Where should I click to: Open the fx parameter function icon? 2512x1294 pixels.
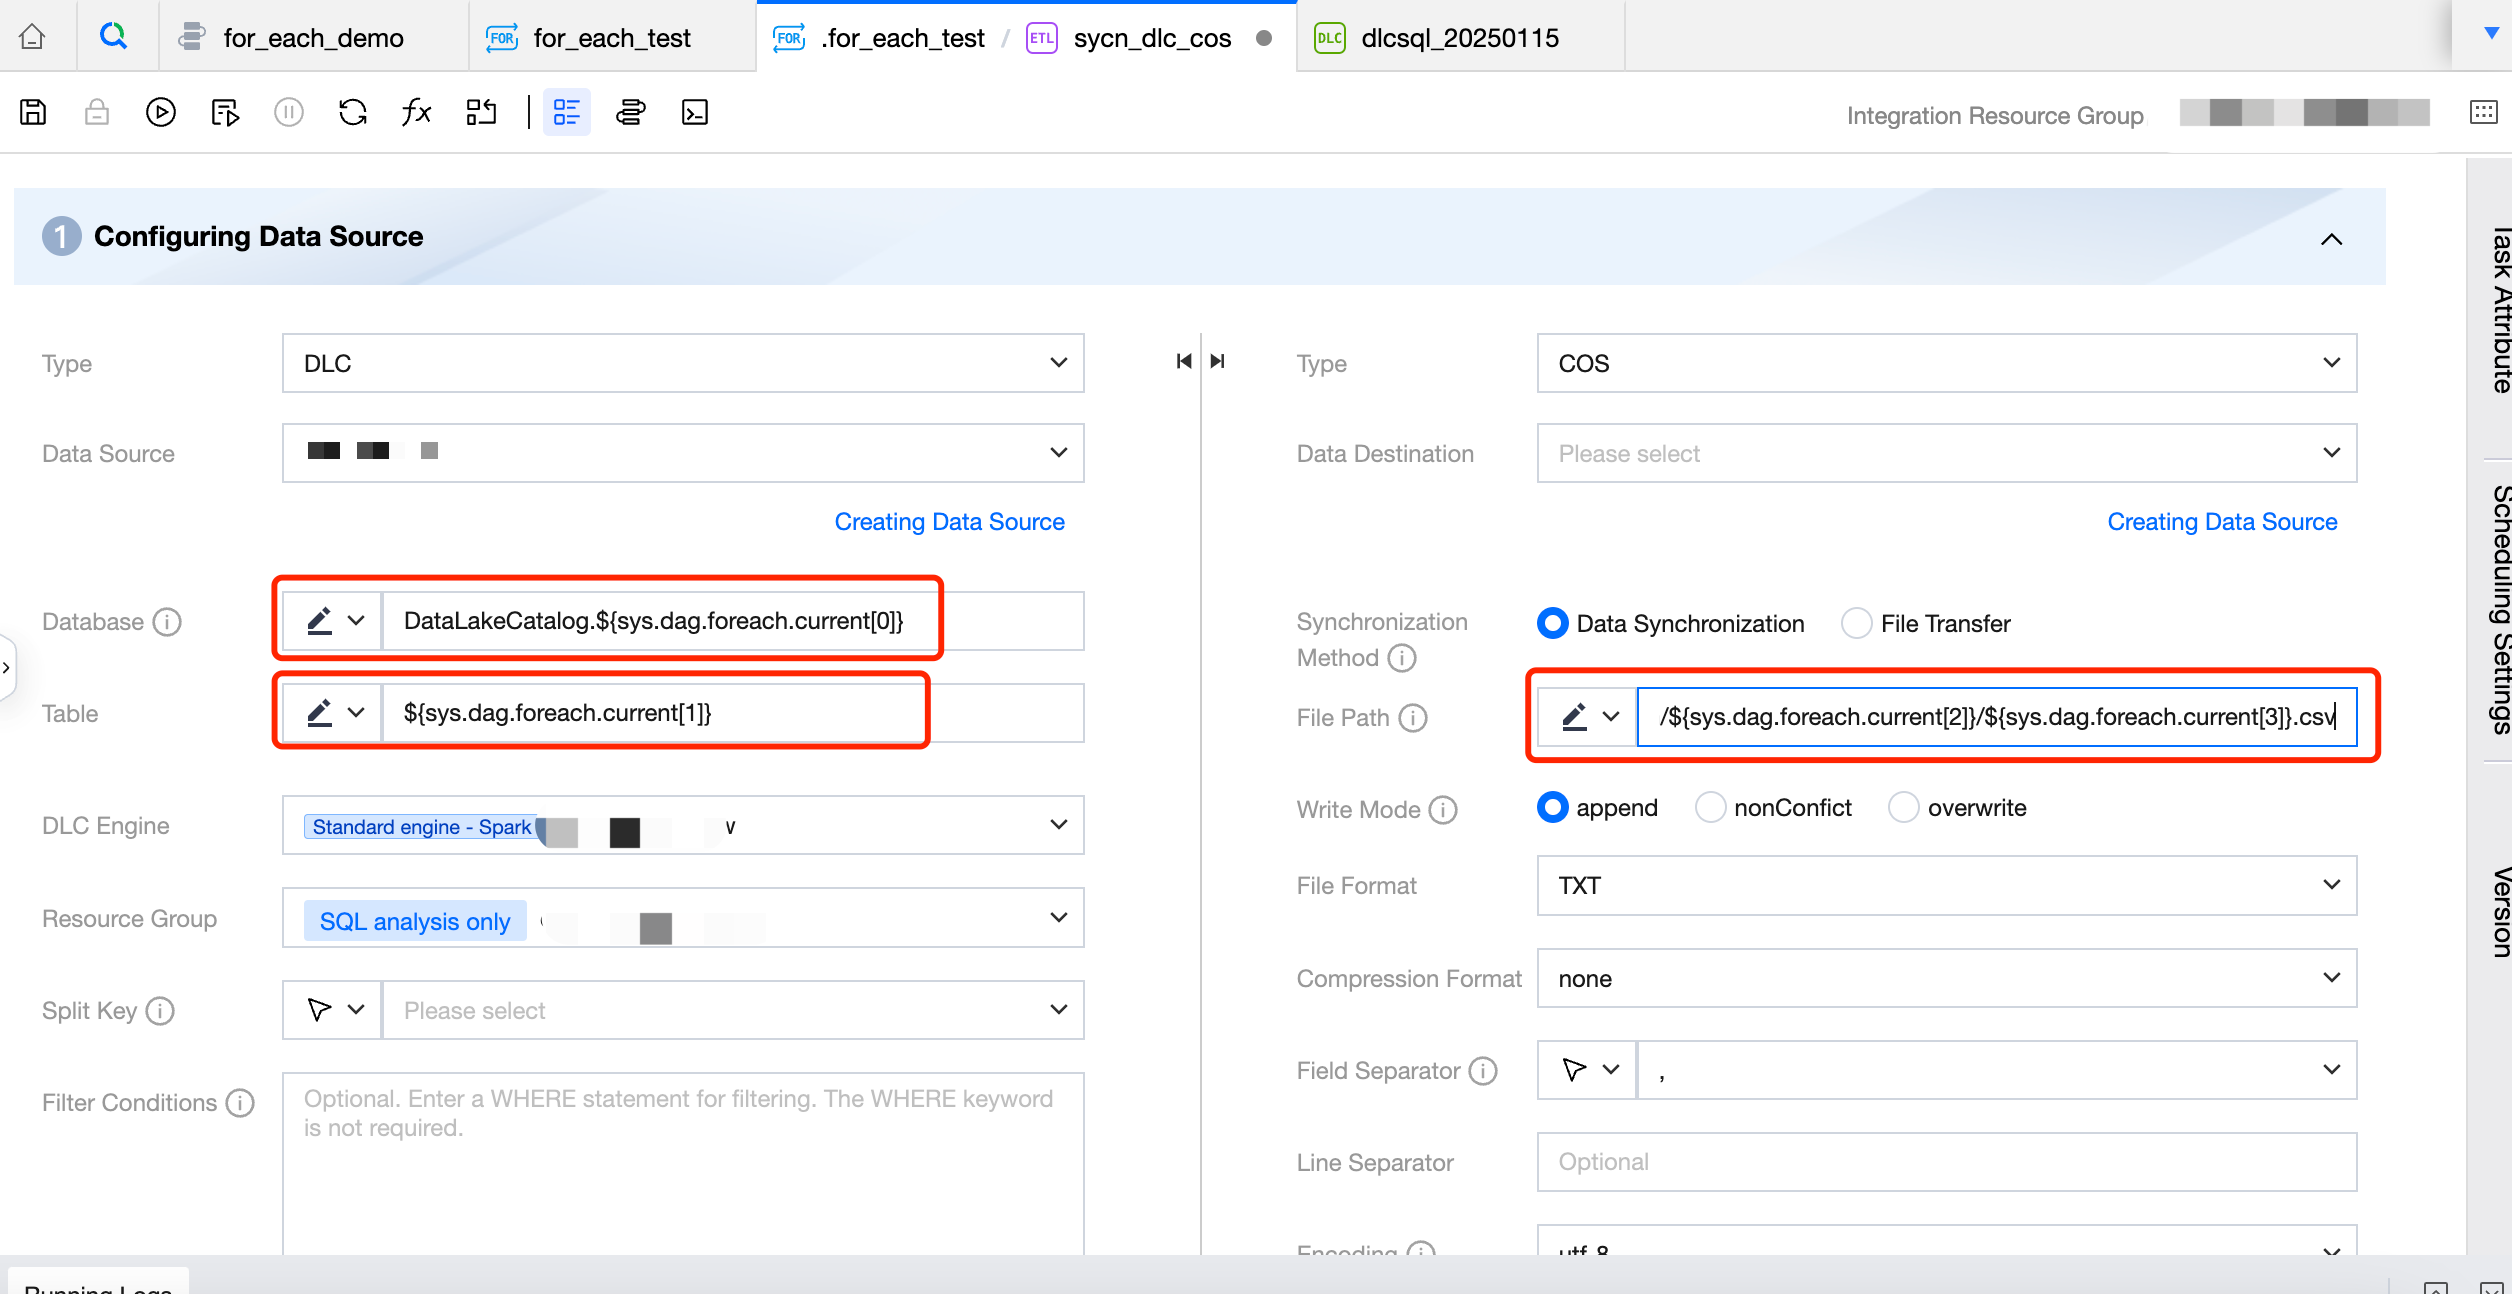pos(416,112)
